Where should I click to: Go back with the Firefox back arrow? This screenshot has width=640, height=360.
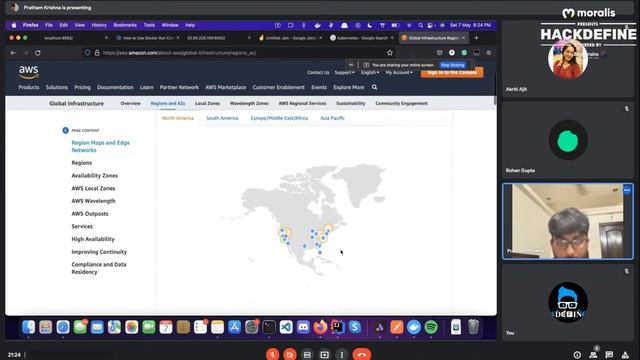(13, 53)
